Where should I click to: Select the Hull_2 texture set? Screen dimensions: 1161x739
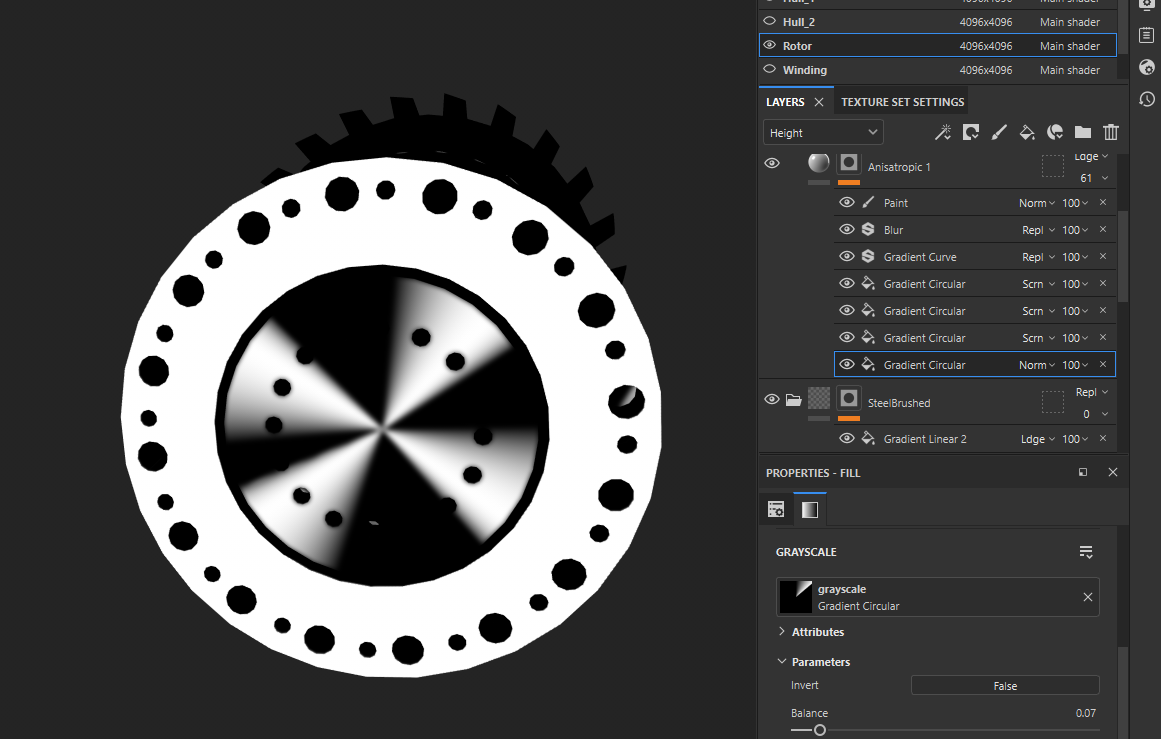click(x=798, y=22)
